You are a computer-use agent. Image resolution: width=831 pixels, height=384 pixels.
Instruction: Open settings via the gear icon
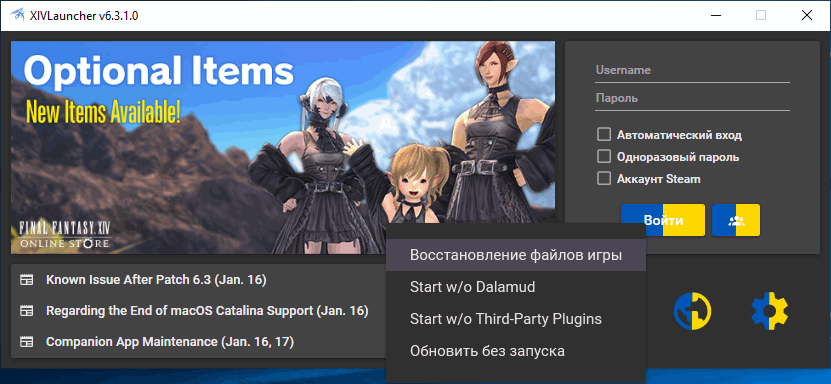pyautogui.click(x=770, y=311)
